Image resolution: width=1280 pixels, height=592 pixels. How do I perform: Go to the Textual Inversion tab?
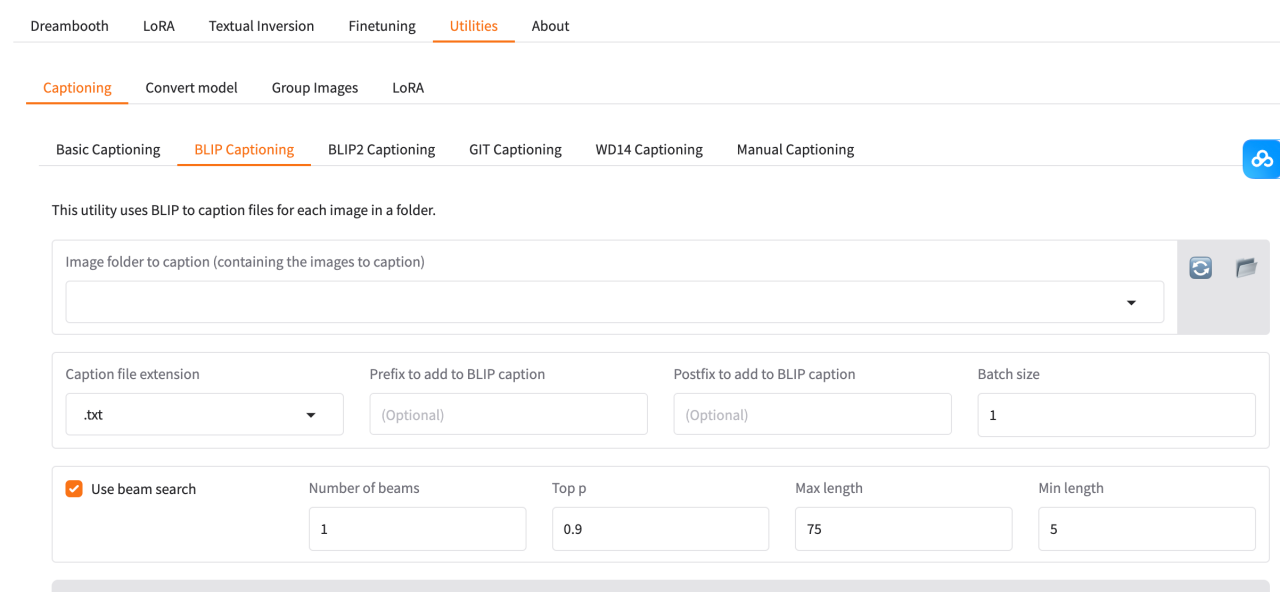pos(261,26)
